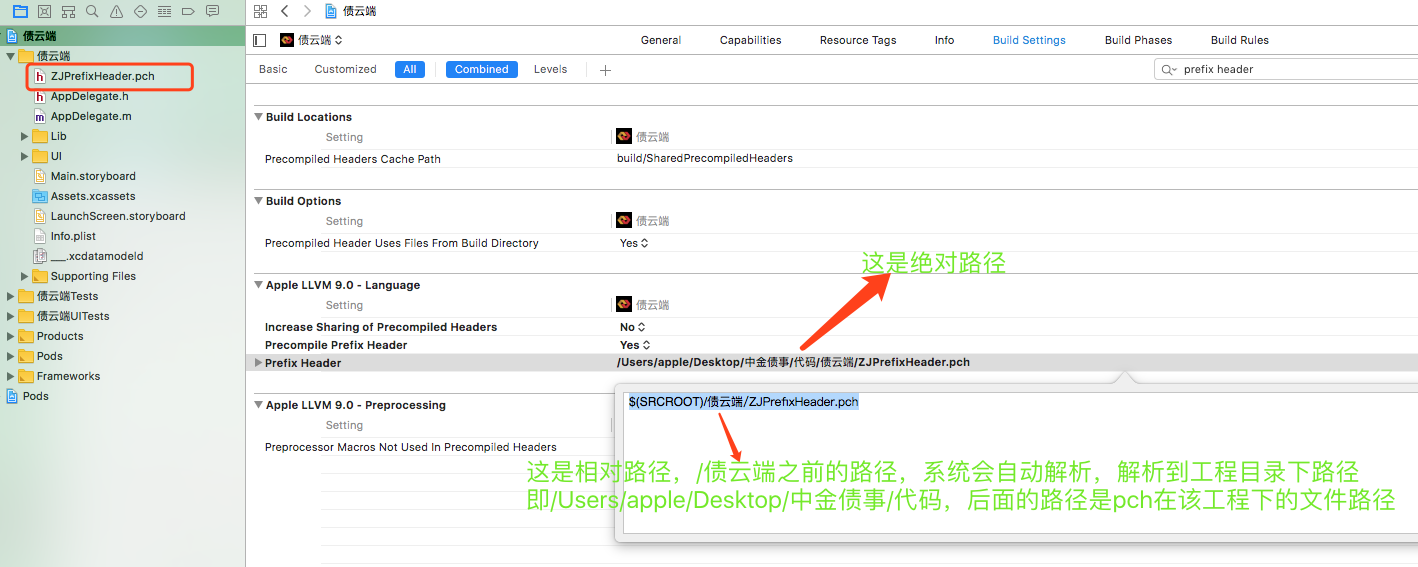Toggle the project and targets list sidebar
1418x567 pixels.
260,40
